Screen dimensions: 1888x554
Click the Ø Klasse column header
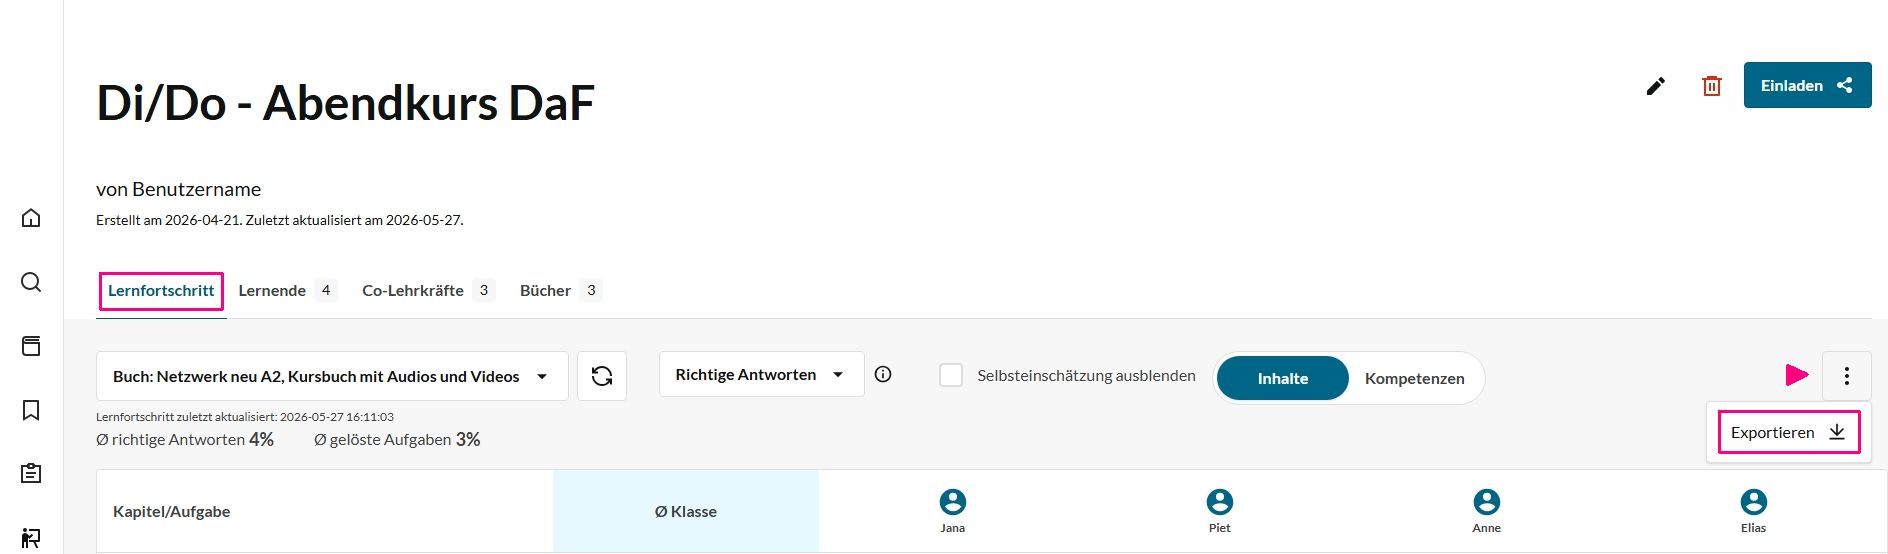[686, 511]
